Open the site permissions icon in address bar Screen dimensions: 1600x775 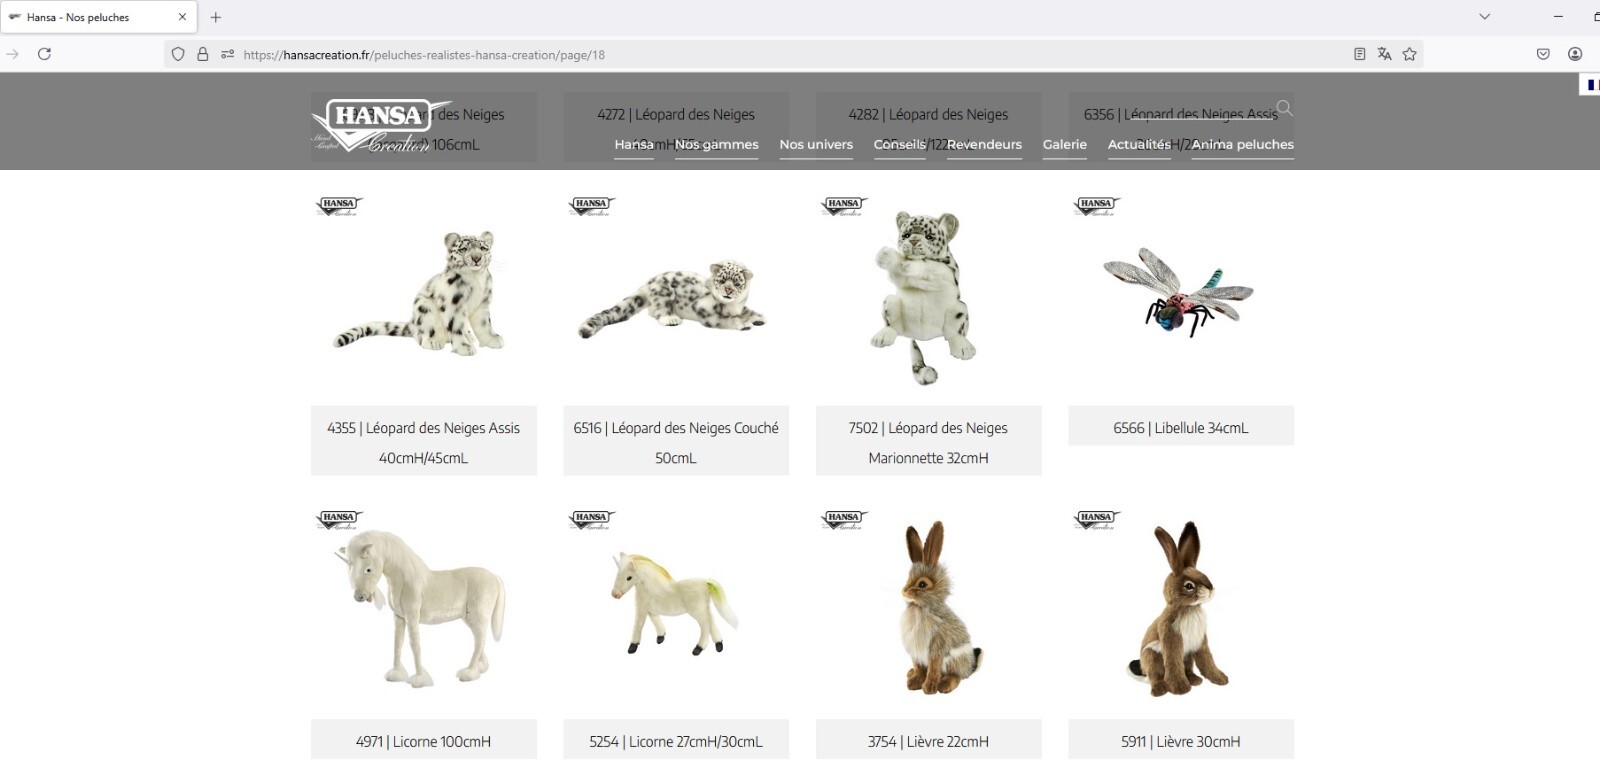click(x=228, y=54)
